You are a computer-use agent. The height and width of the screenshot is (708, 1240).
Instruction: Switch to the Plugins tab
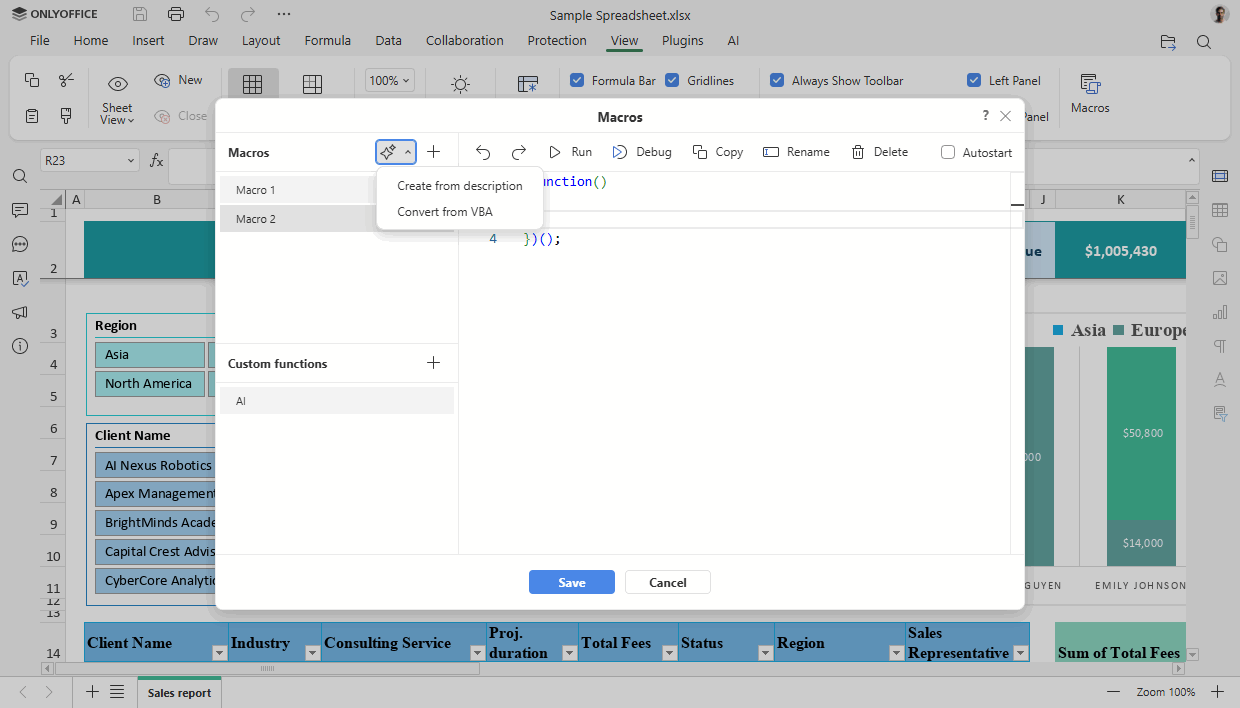(x=682, y=40)
